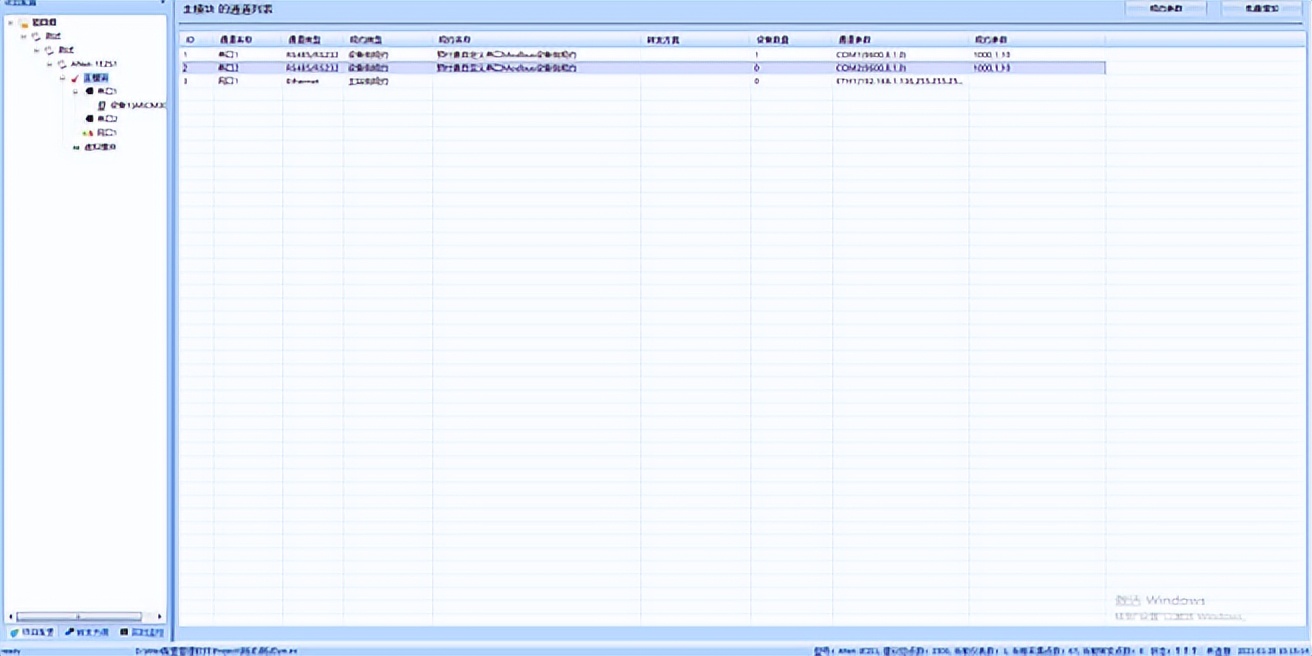The image size is (1312, 656).
Task: Click the network port icon in tree
Action: tap(88, 133)
